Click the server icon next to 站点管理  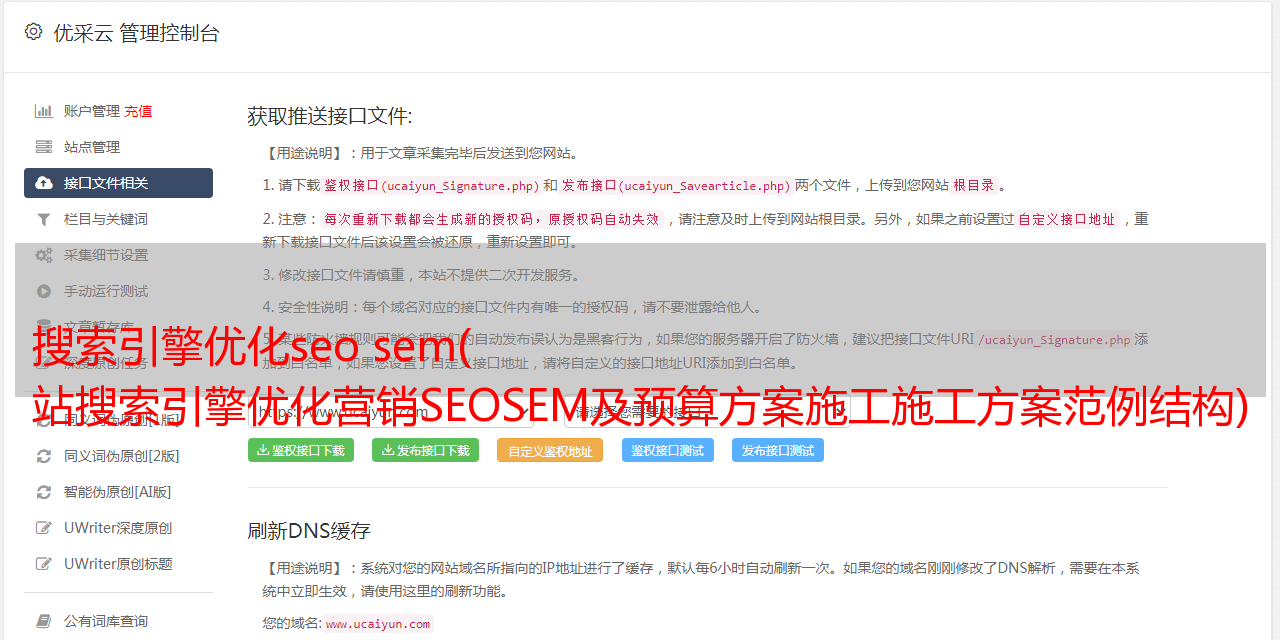coord(44,147)
